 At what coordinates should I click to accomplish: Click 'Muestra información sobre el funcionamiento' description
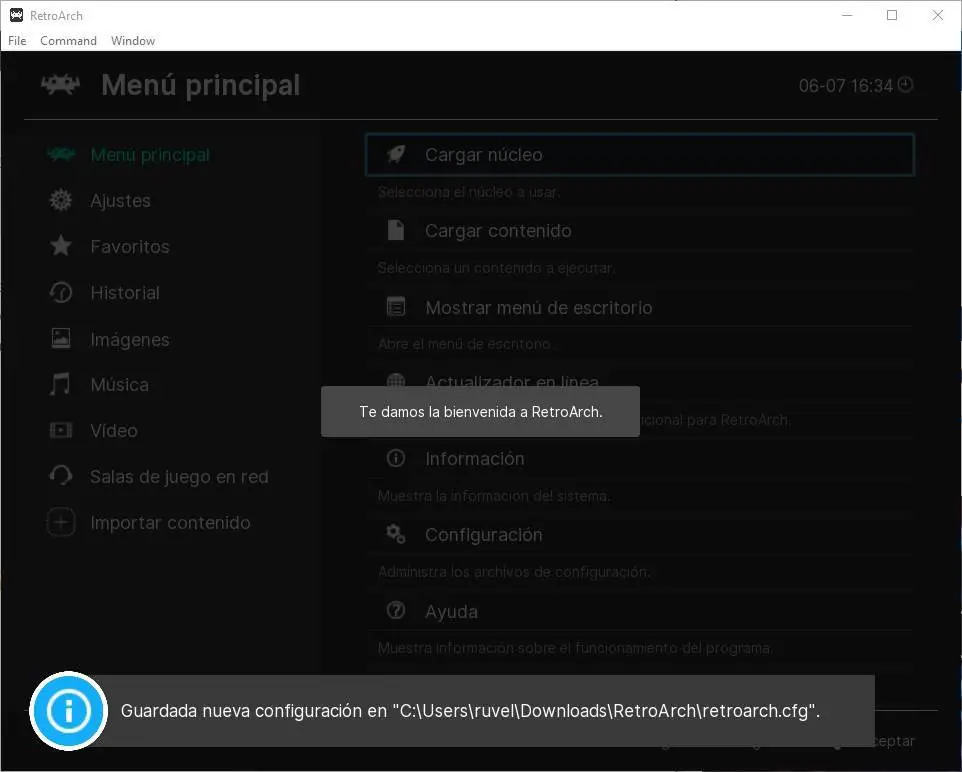pos(575,648)
